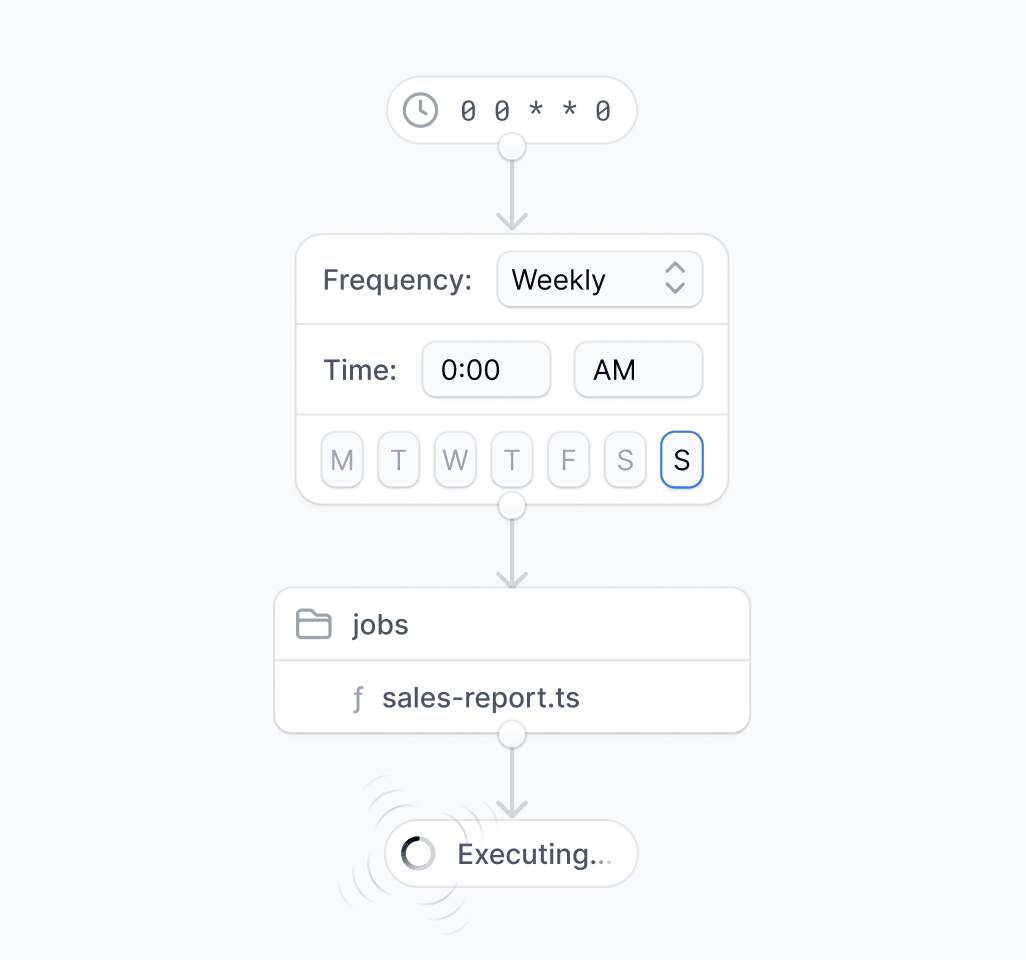The image size is (1026, 960).
Task: Click the arrowhead pointing to jobs panel
Action: coord(512,578)
